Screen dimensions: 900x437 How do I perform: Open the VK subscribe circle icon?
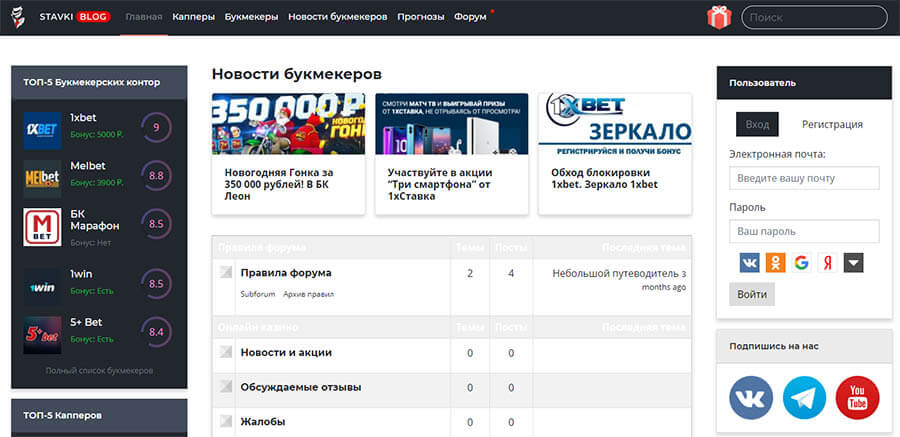pos(751,398)
